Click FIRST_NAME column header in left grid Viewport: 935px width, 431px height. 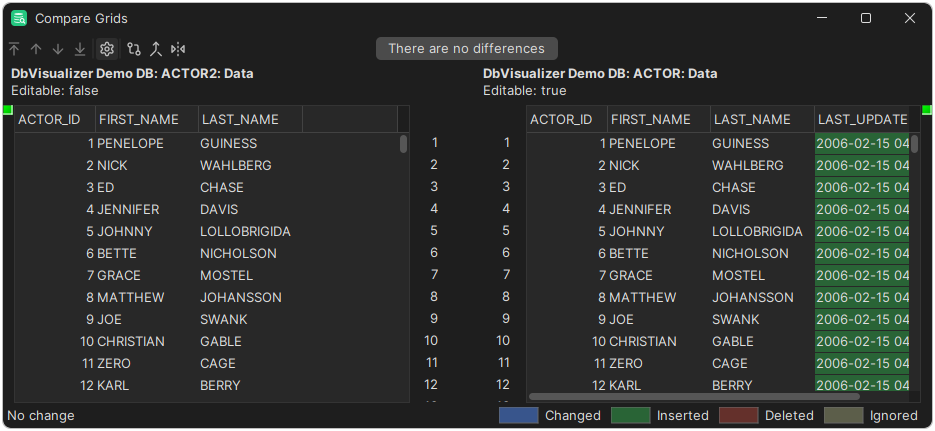point(147,119)
